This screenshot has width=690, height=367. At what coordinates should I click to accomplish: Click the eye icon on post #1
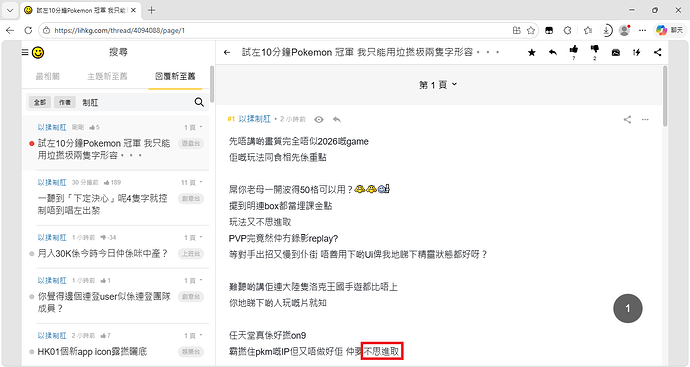pyautogui.click(x=319, y=119)
